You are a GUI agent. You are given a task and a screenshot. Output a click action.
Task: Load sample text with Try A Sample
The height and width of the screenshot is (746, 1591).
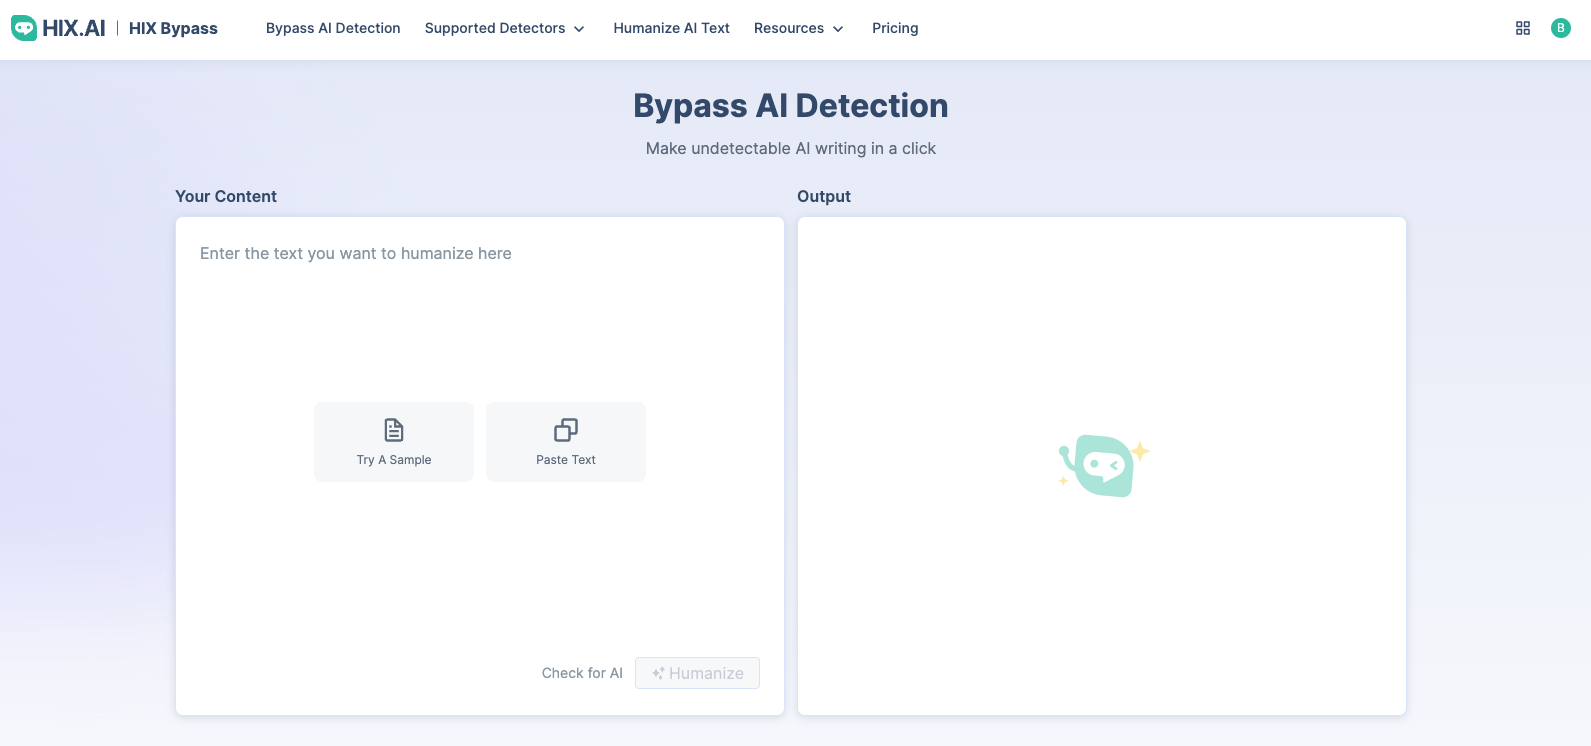[394, 442]
